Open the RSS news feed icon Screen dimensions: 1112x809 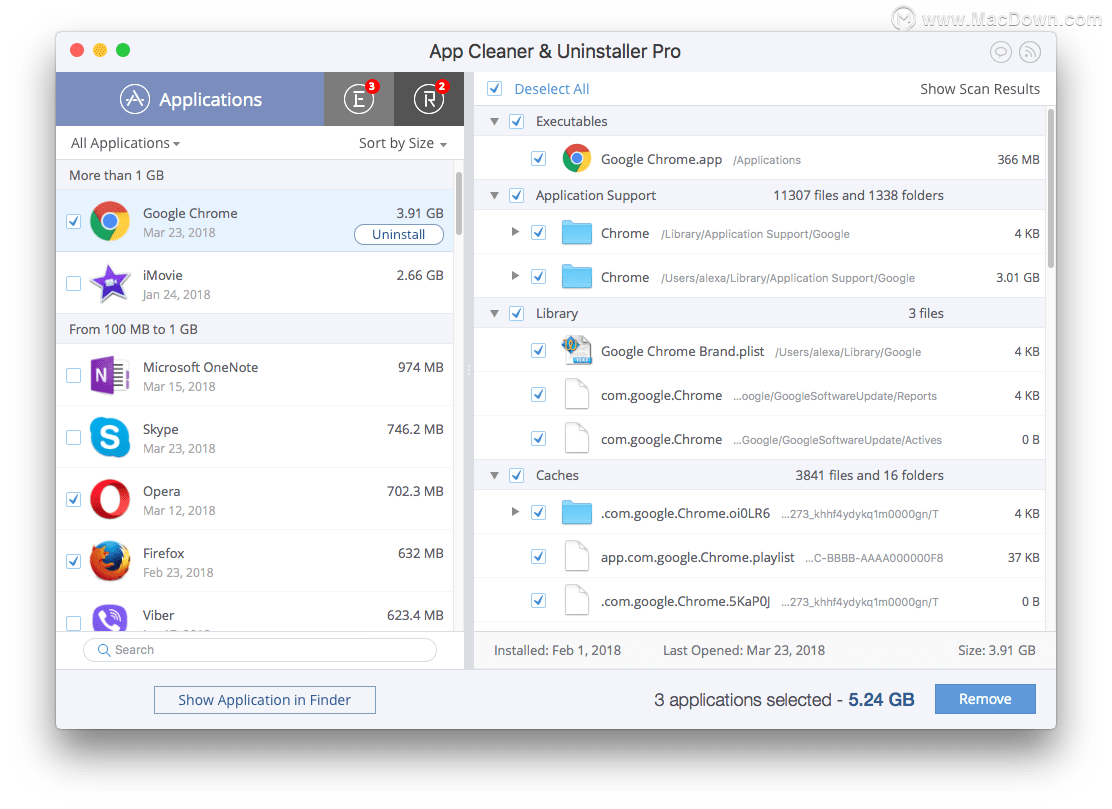1030,51
